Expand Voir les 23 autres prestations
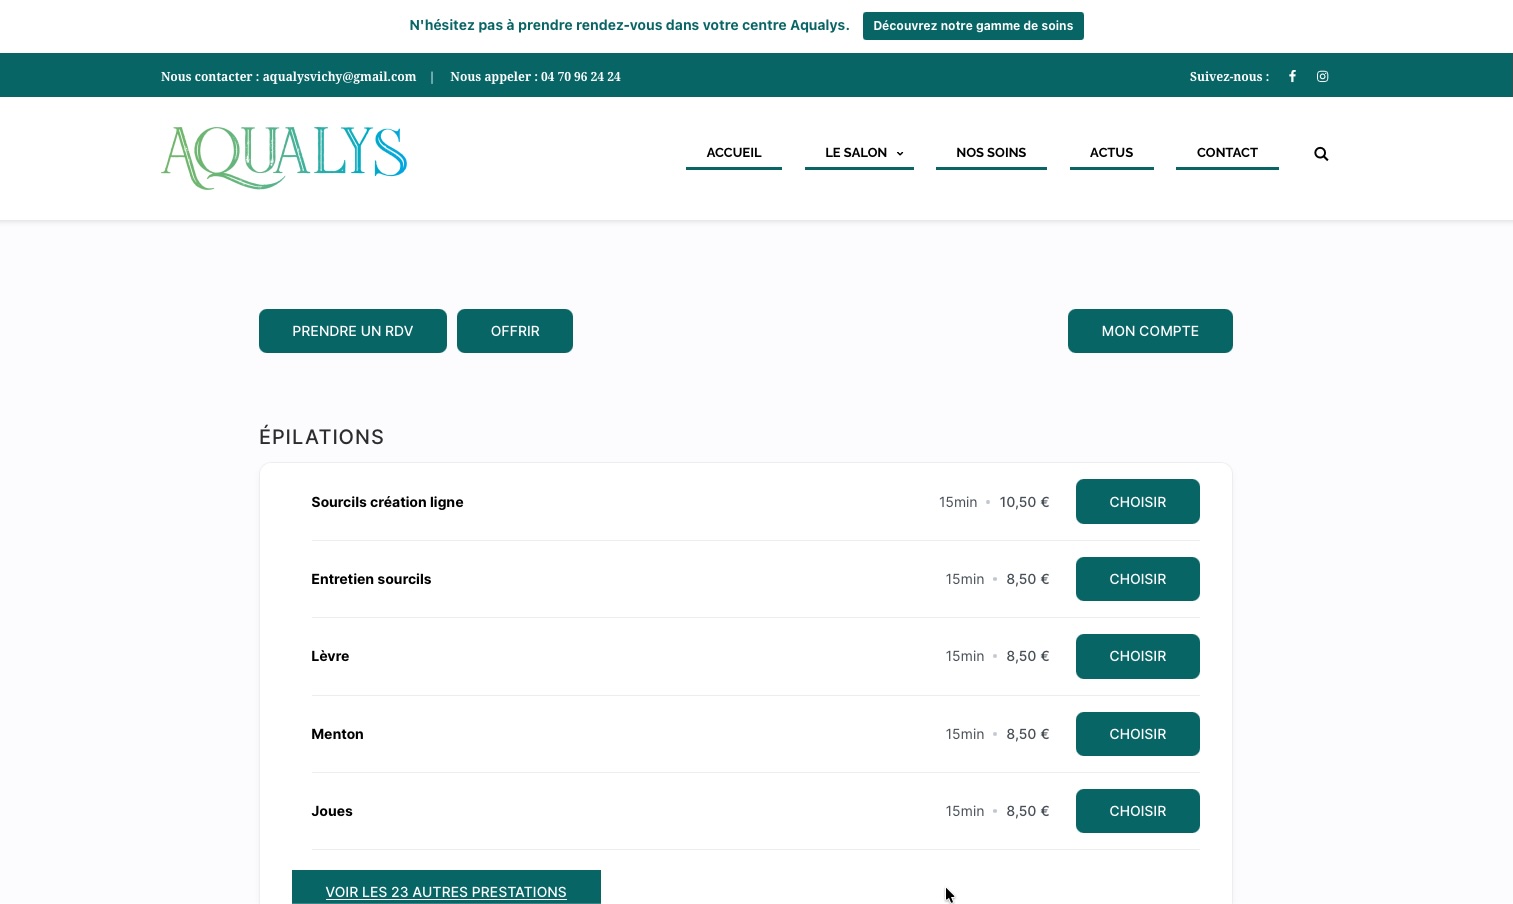This screenshot has height=904, width=1513. coord(446,890)
